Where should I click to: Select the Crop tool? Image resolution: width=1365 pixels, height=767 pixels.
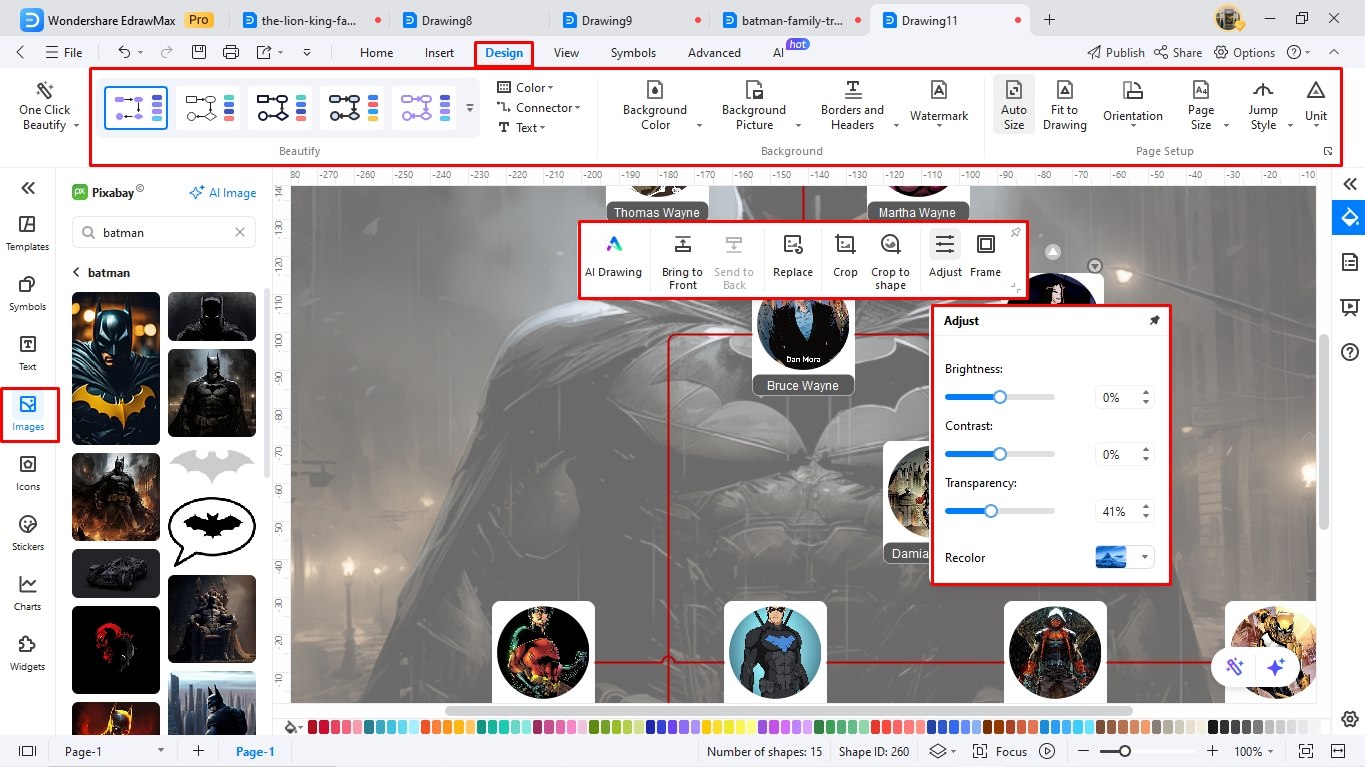click(x=845, y=257)
